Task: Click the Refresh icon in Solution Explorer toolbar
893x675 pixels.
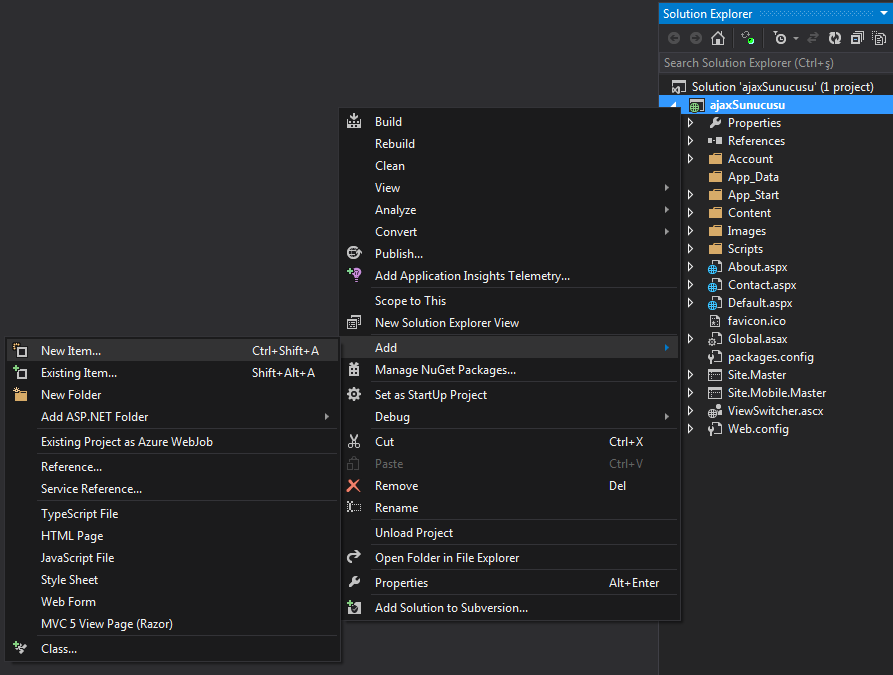Action: coord(835,38)
